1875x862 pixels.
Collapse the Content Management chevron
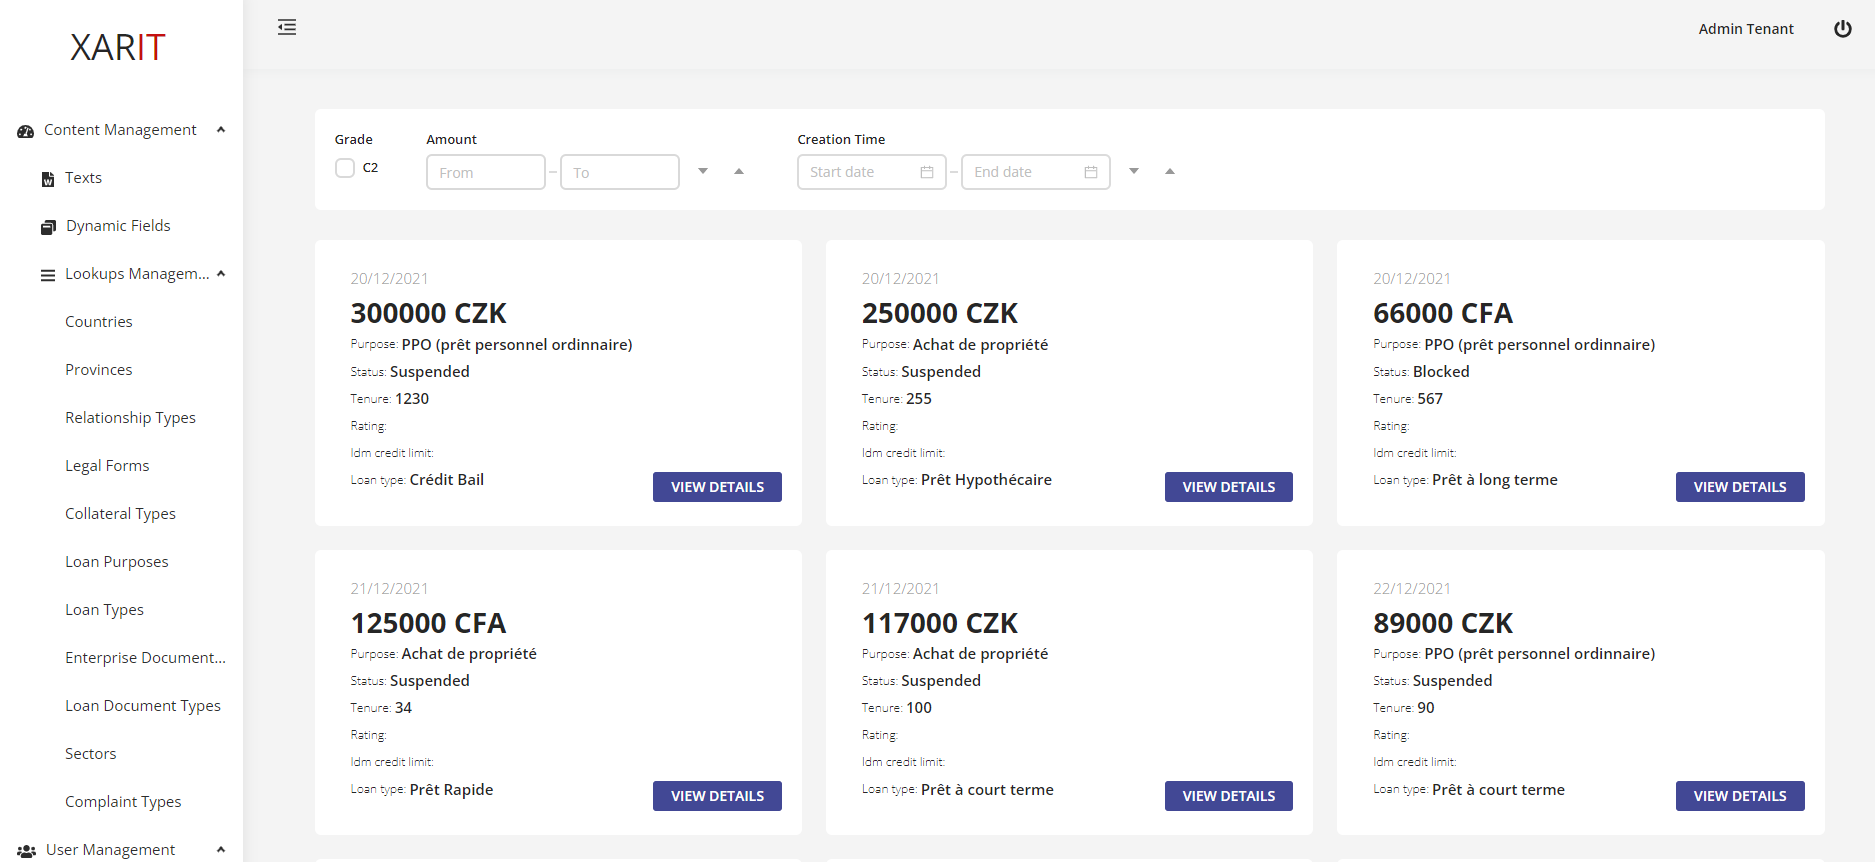[x=221, y=130]
